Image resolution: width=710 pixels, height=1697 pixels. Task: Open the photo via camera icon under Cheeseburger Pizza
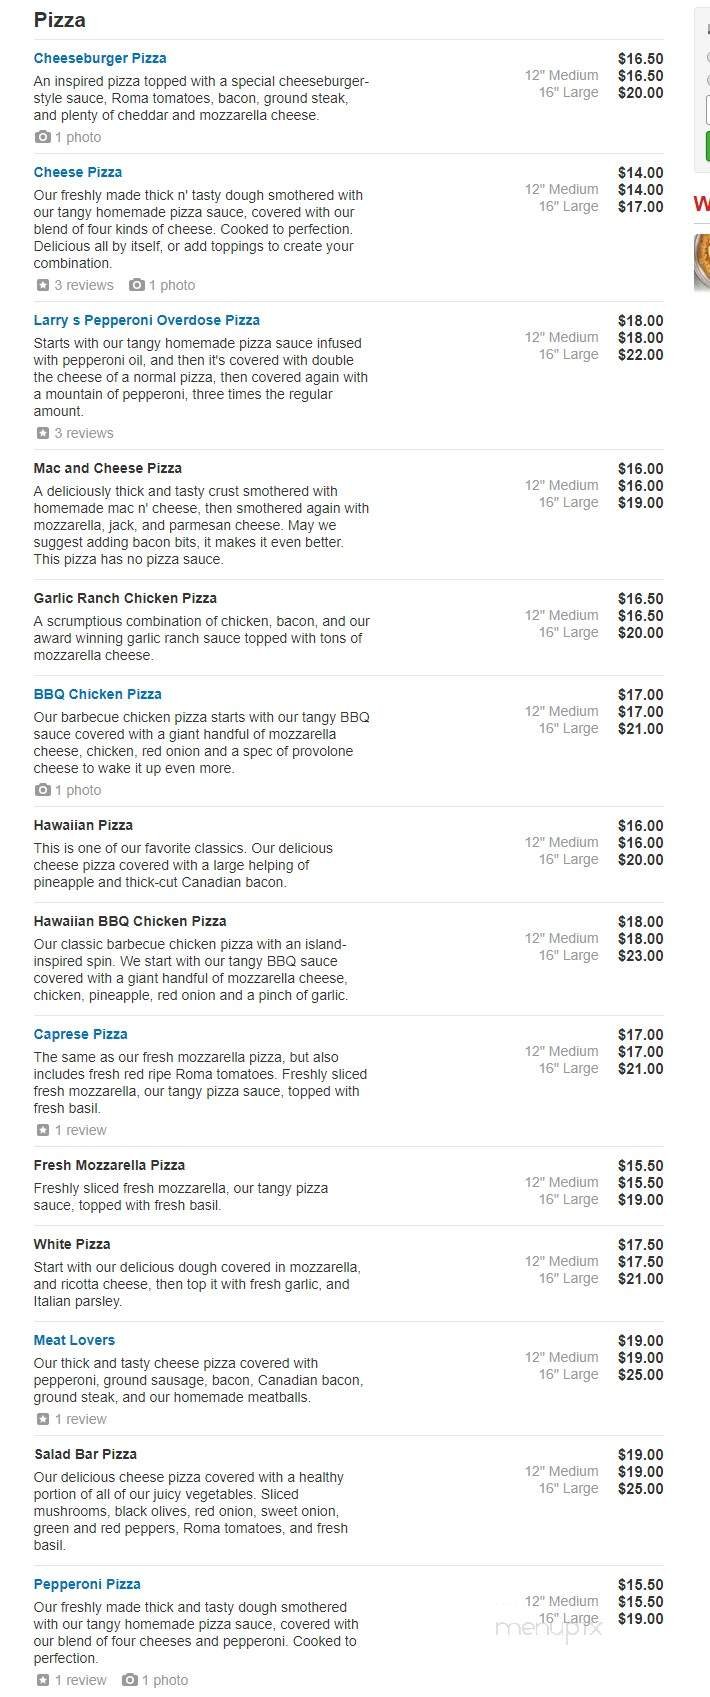41,137
